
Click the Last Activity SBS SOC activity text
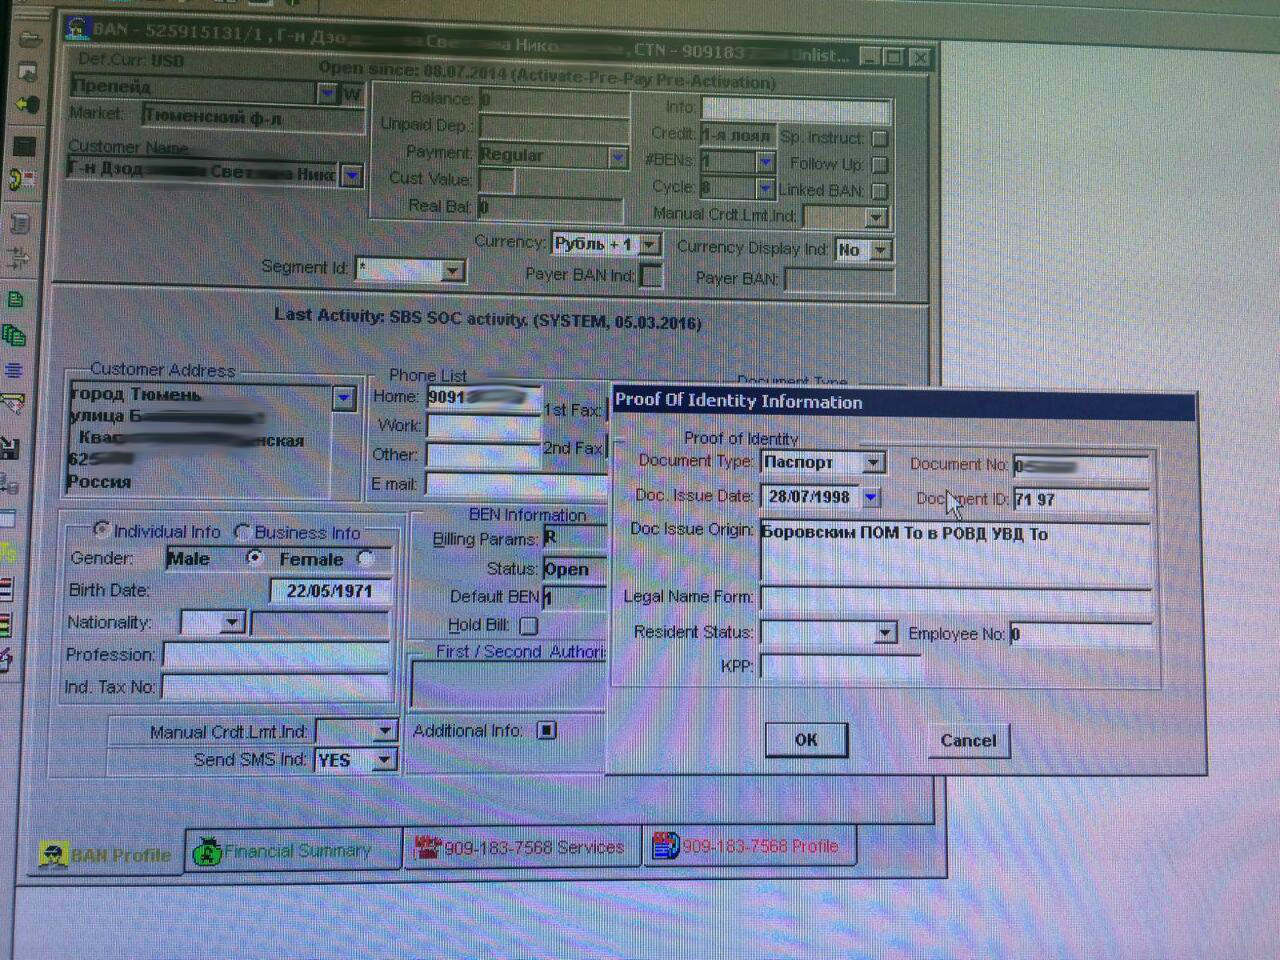pos(488,321)
